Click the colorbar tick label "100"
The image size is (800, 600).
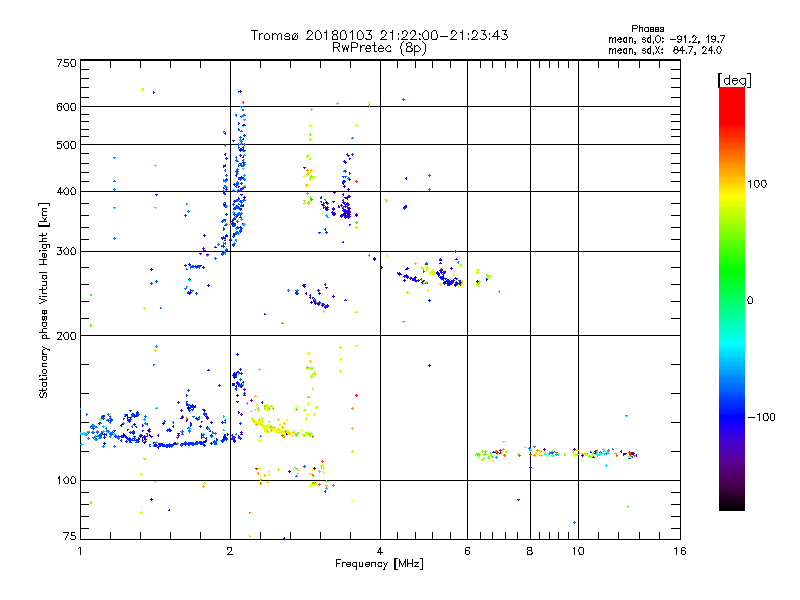coord(757,184)
